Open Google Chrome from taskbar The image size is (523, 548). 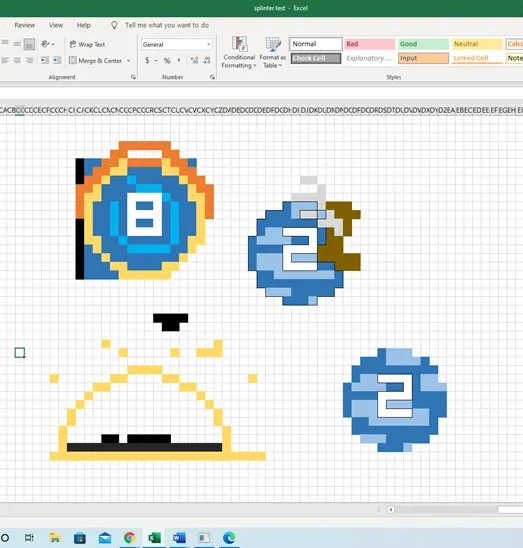click(x=130, y=538)
